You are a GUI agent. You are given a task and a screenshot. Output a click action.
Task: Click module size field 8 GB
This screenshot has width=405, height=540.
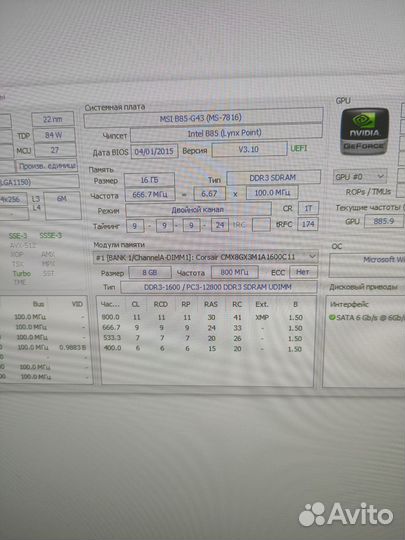pos(150,272)
